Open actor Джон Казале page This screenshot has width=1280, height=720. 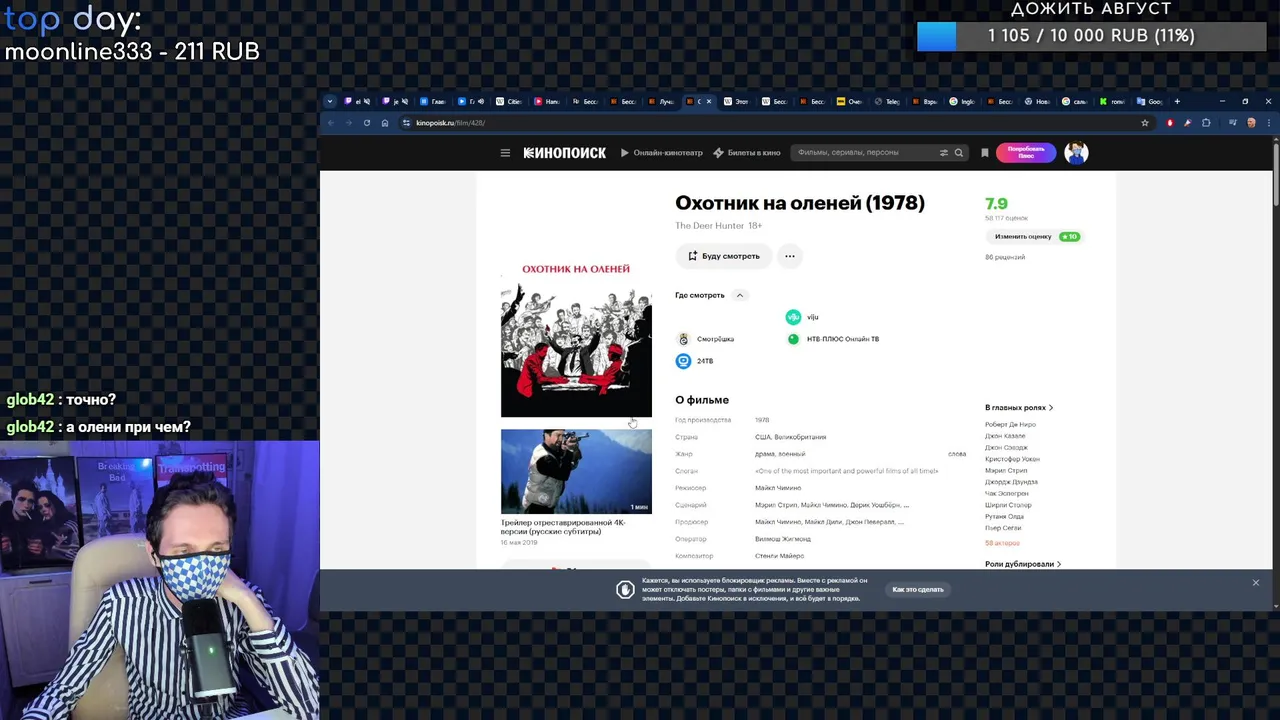click(1005, 436)
